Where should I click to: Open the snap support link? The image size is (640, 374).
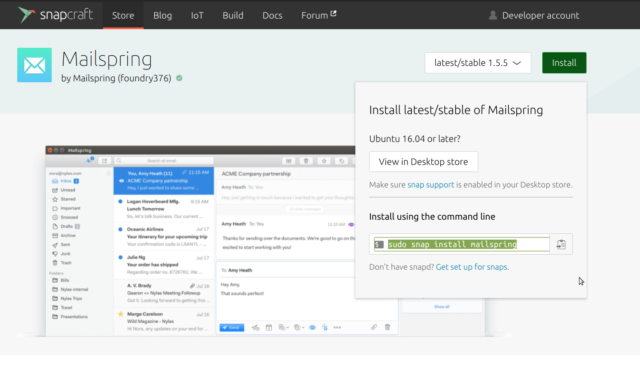point(431,185)
